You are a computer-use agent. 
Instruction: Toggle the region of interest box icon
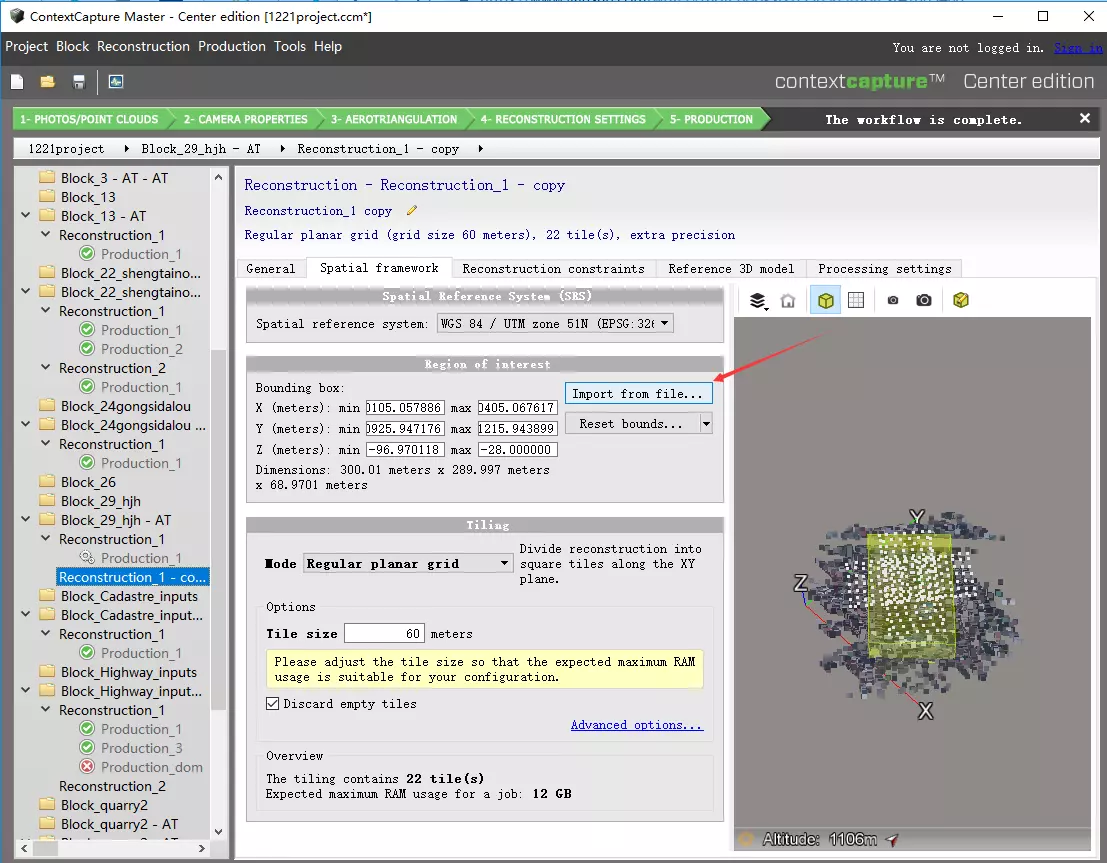pyautogui.click(x=825, y=301)
